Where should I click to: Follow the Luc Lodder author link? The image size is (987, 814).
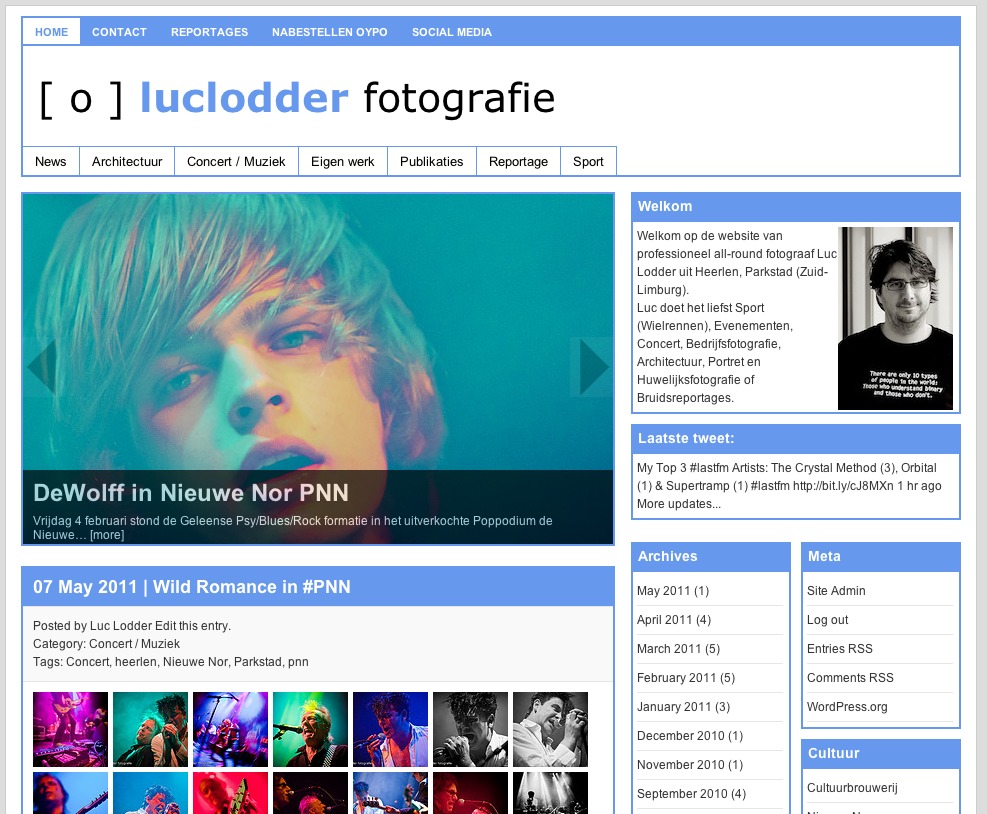click(121, 626)
